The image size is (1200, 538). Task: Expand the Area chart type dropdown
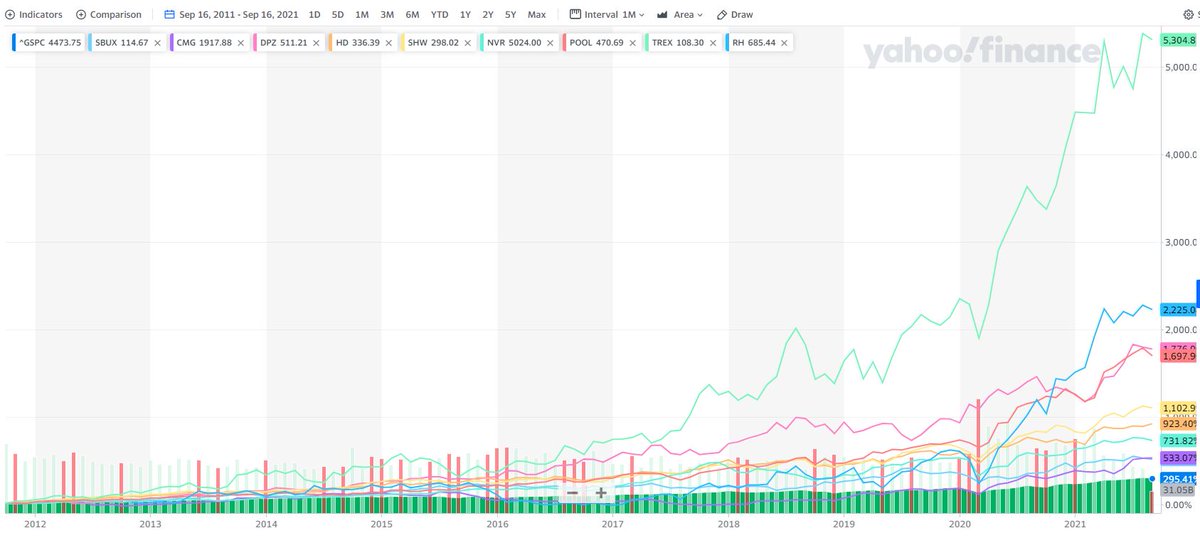[x=680, y=15]
